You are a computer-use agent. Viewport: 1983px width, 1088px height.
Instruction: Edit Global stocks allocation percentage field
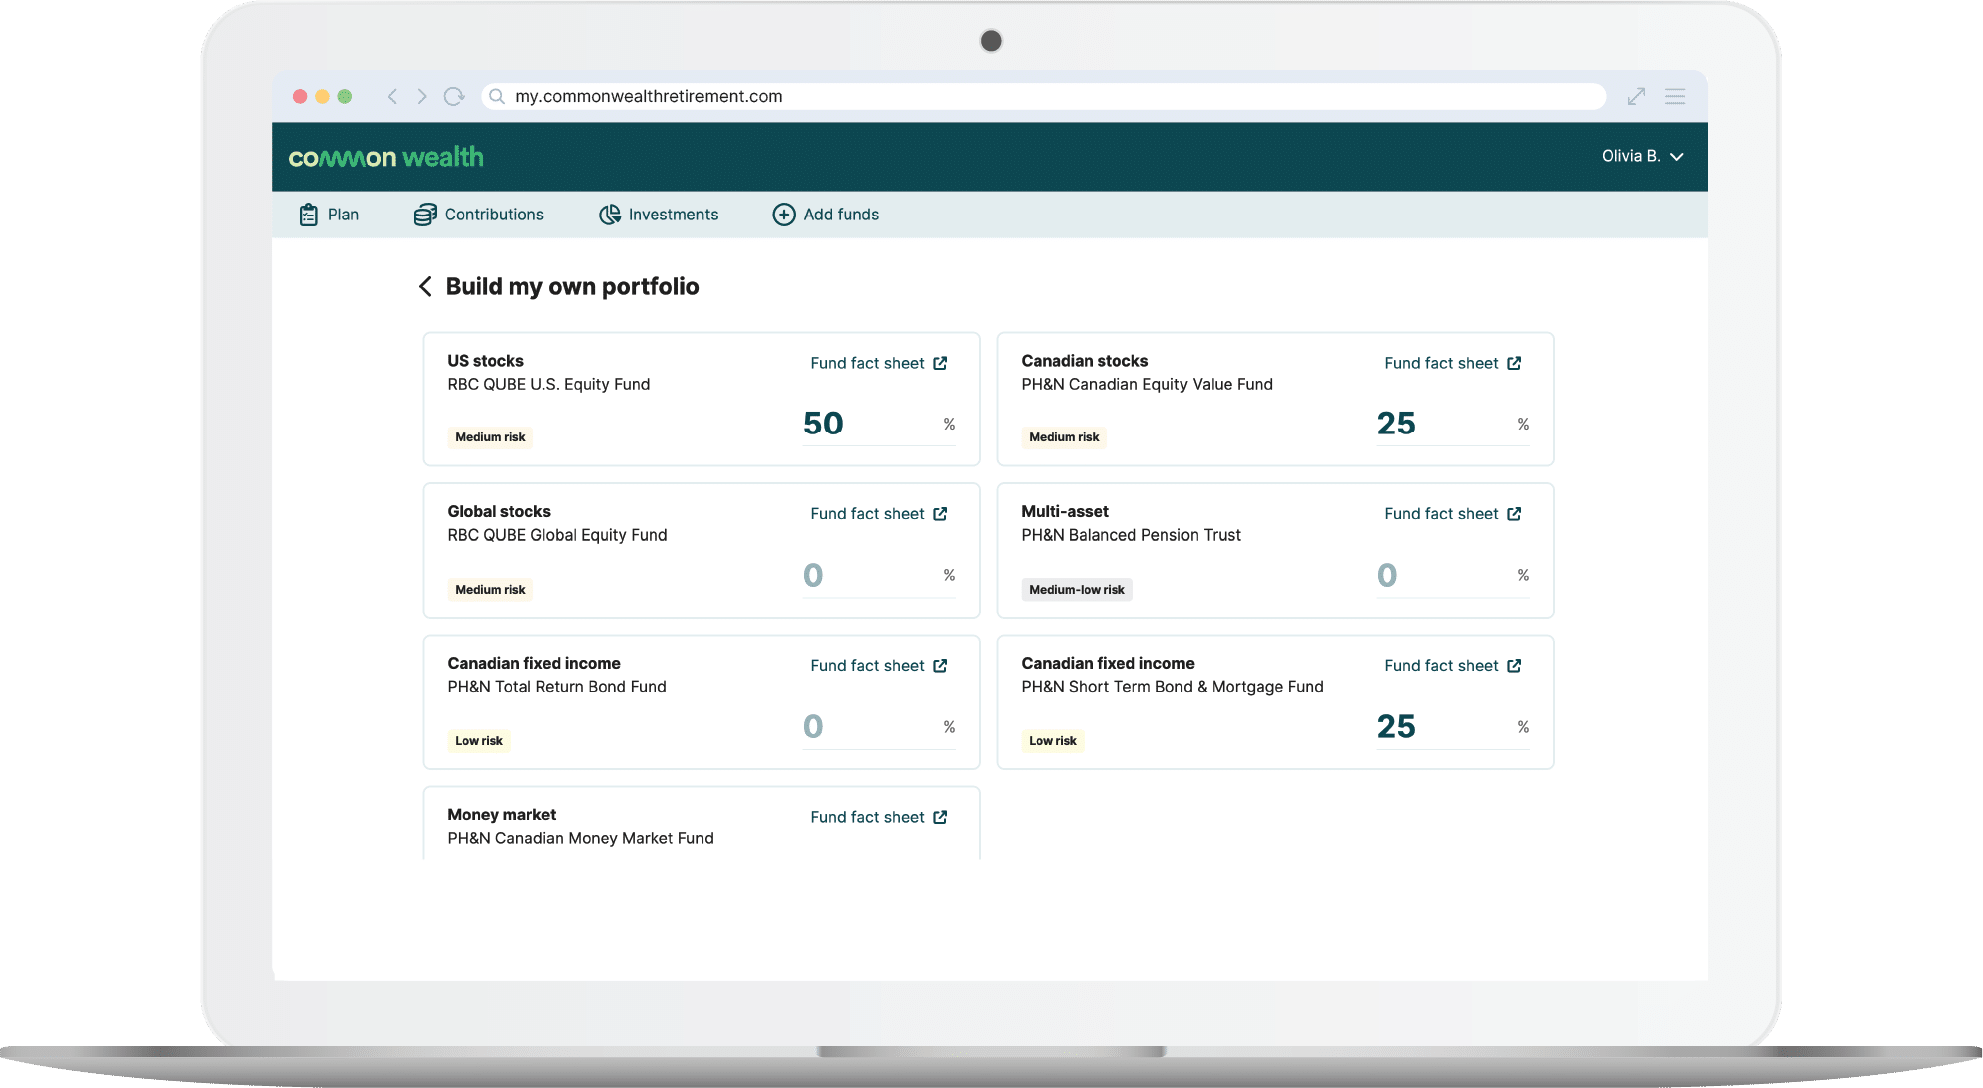[878, 576]
